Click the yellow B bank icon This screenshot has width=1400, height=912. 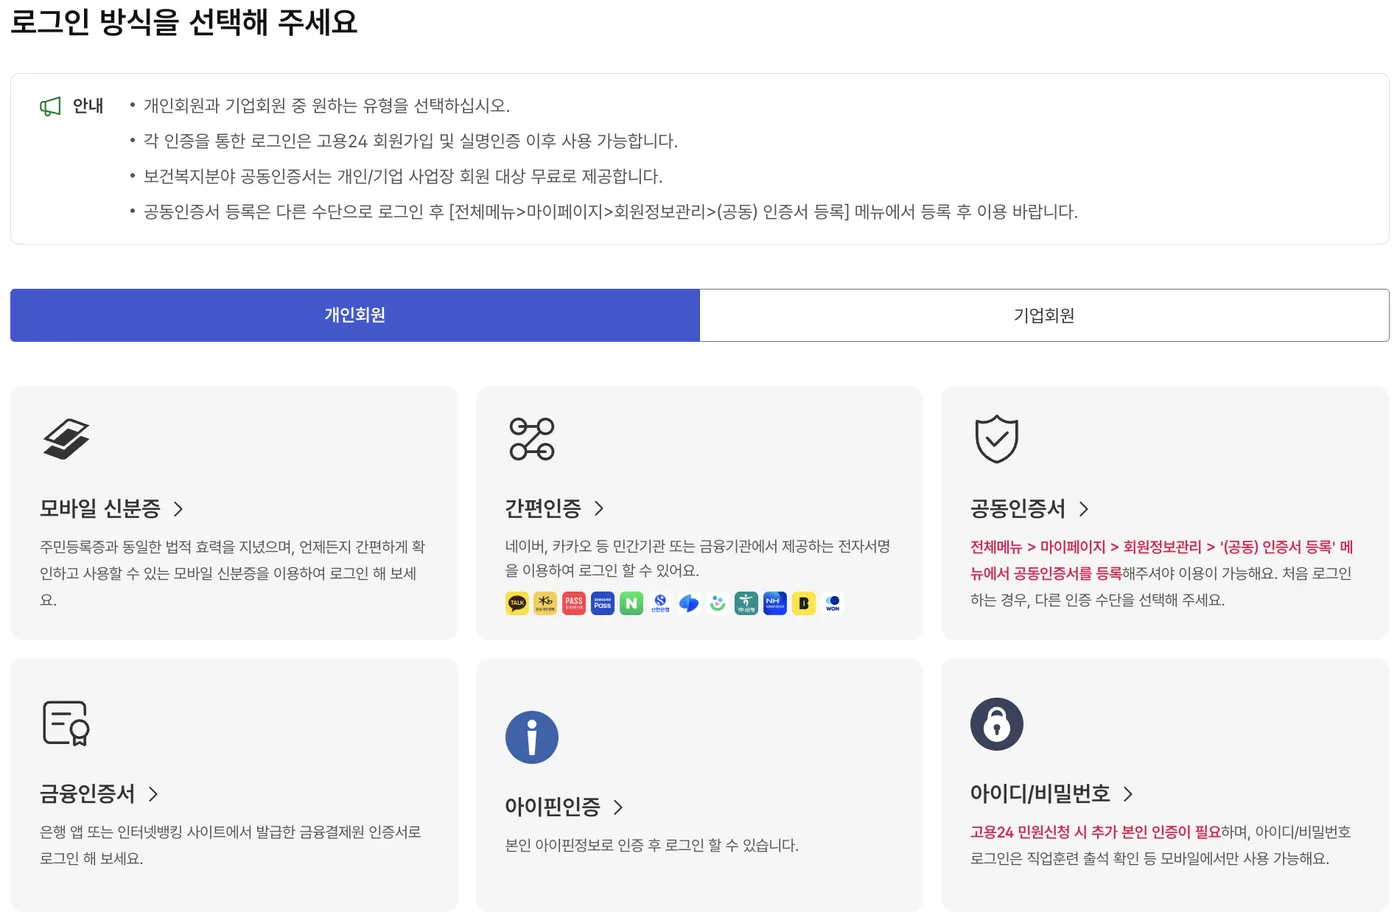pos(804,603)
